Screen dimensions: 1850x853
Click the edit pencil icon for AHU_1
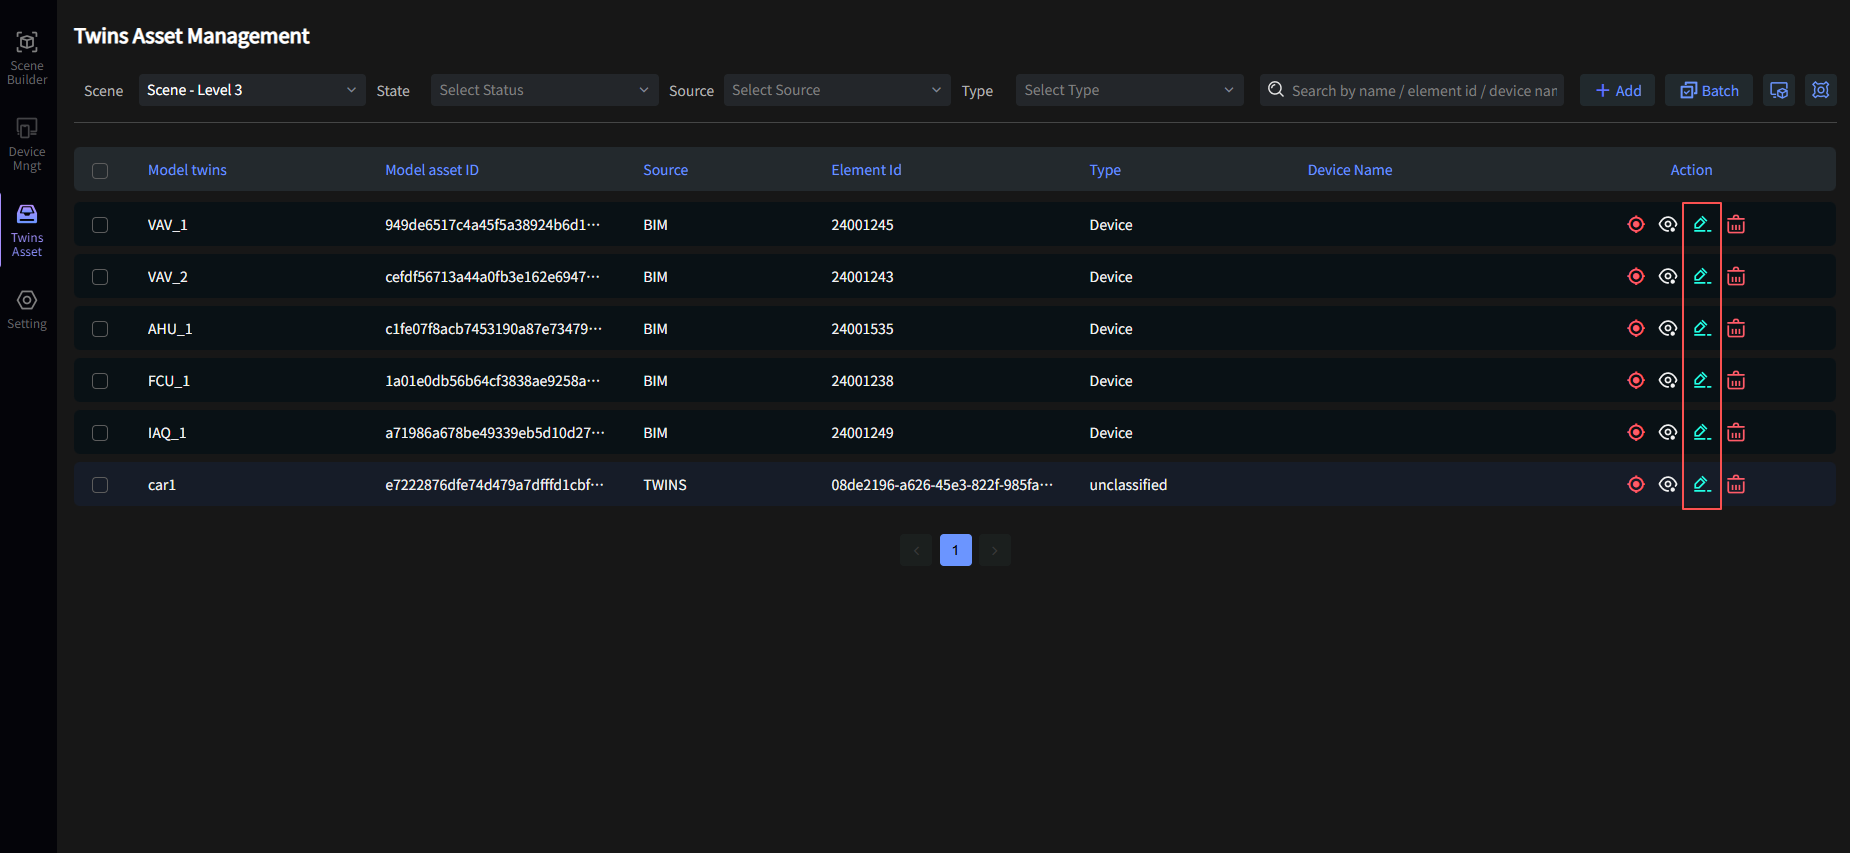coord(1701,328)
